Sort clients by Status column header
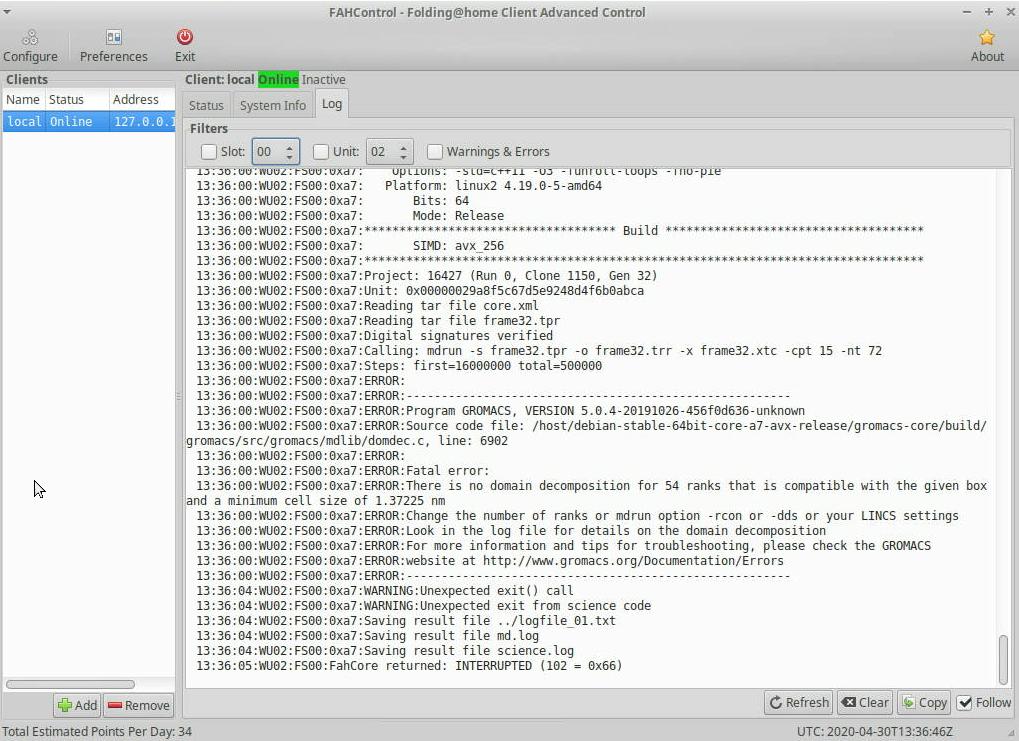Image resolution: width=1019 pixels, height=741 pixels. [76, 99]
